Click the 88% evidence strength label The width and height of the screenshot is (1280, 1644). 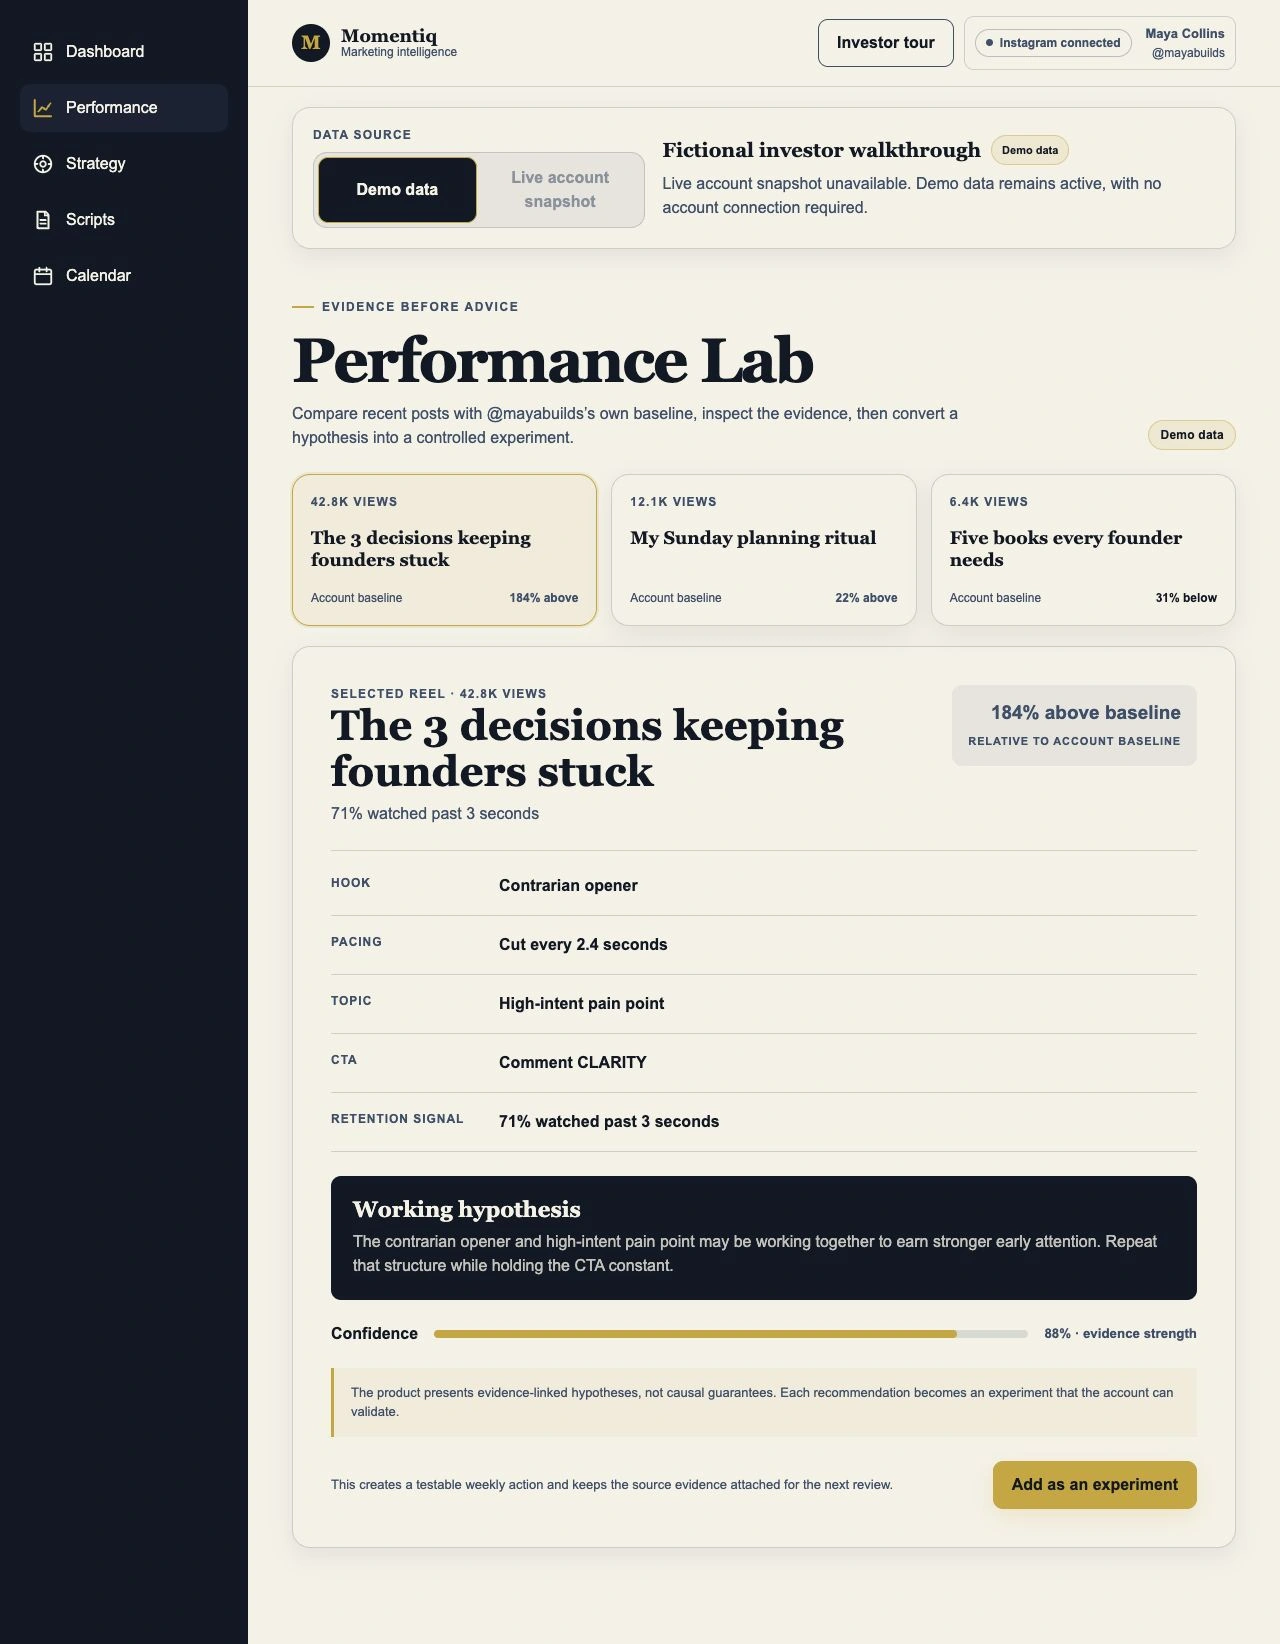point(1120,1334)
